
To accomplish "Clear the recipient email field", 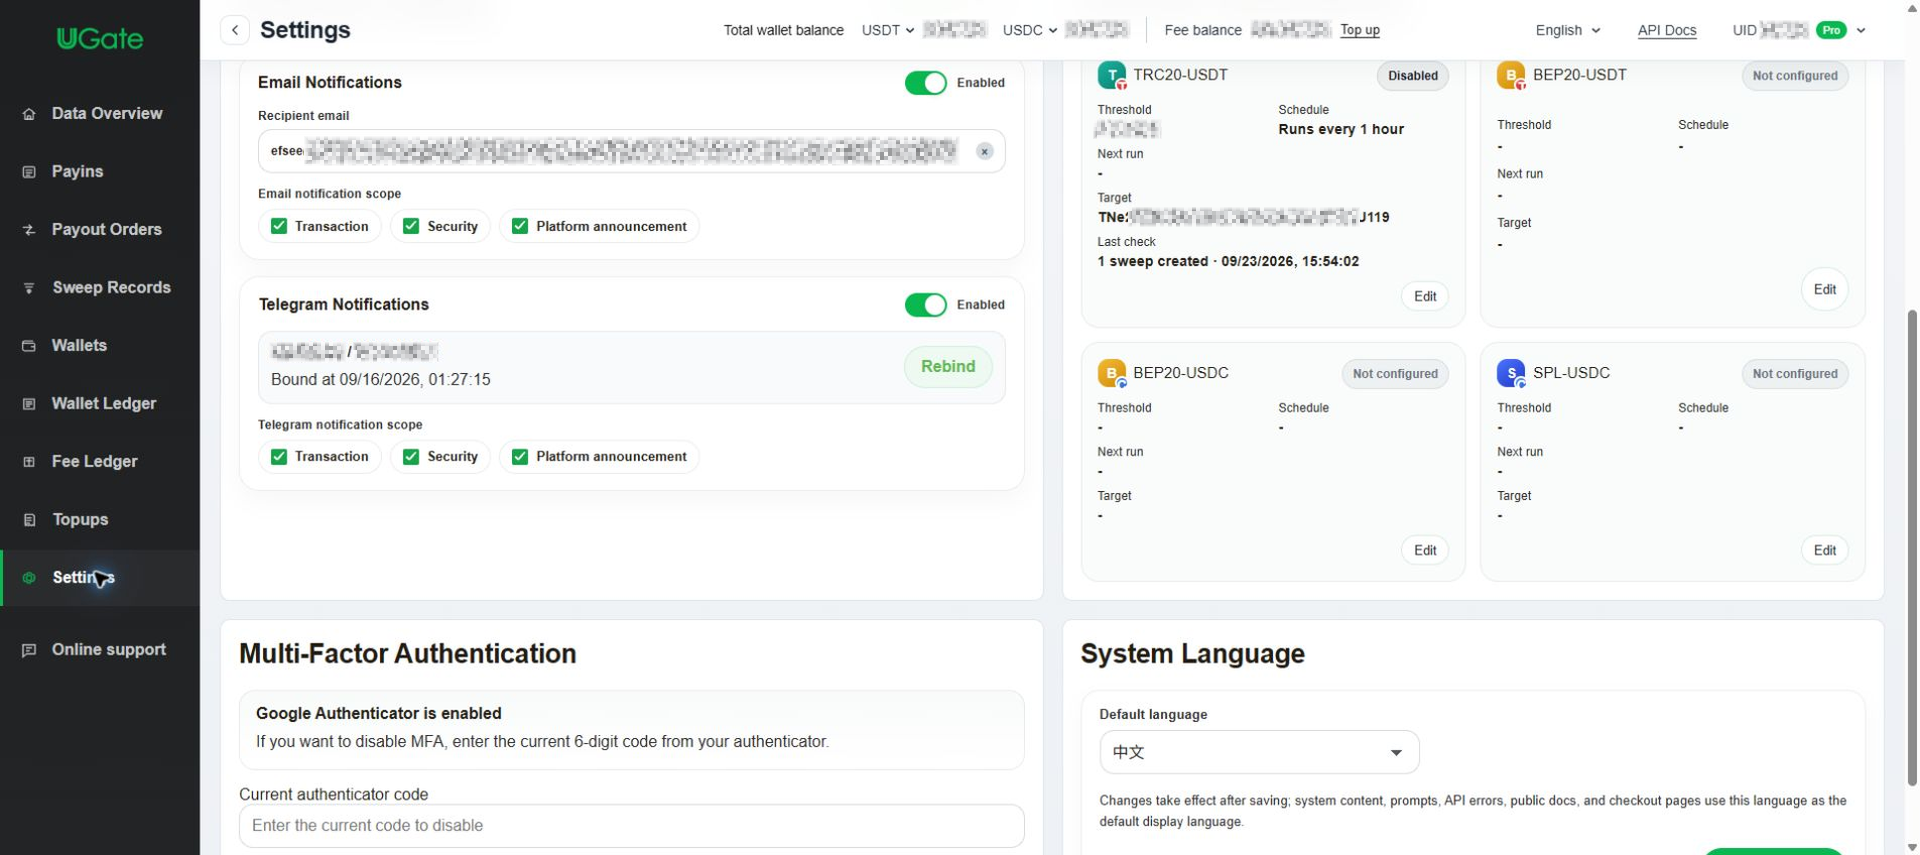I will pos(985,151).
